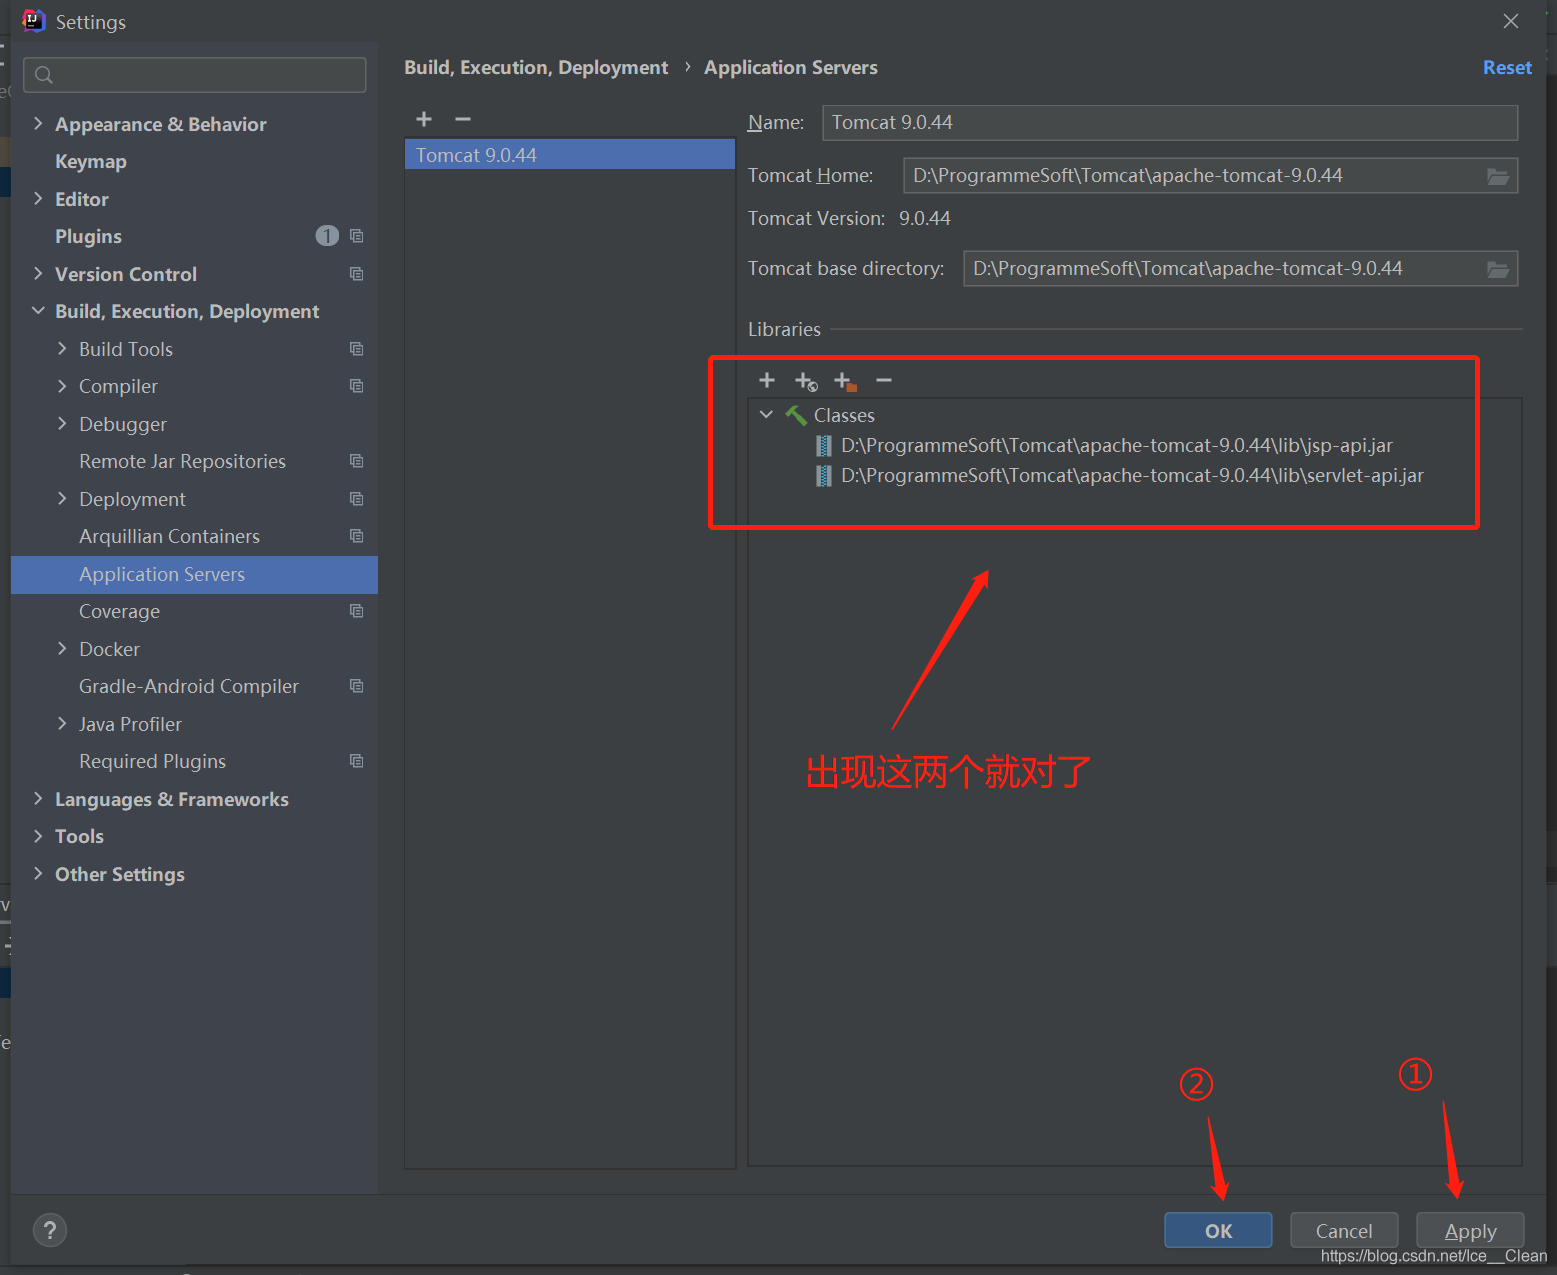Viewport: 1557px width, 1275px height.
Task: Open the Plugins settings page
Action: coord(88,237)
